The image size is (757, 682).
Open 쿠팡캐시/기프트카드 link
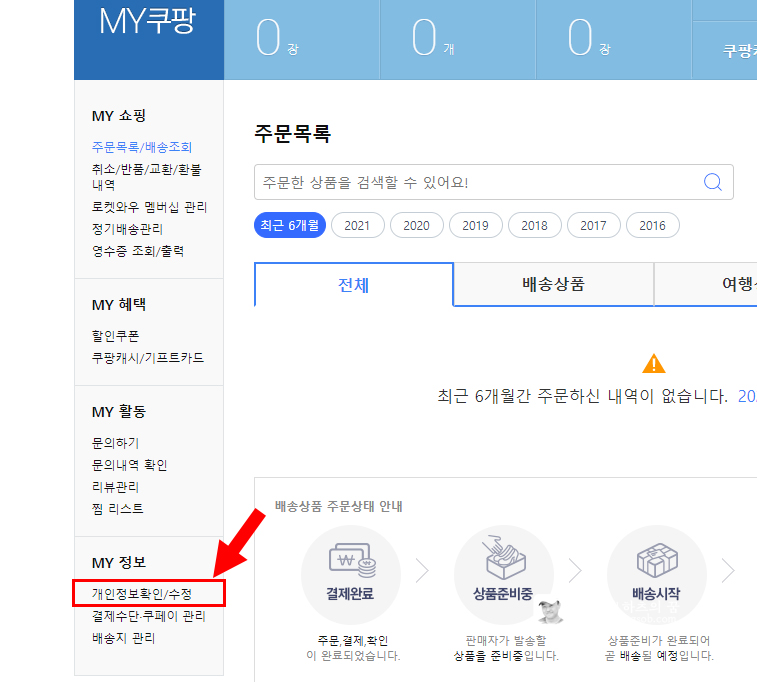click(x=148, y=358)
